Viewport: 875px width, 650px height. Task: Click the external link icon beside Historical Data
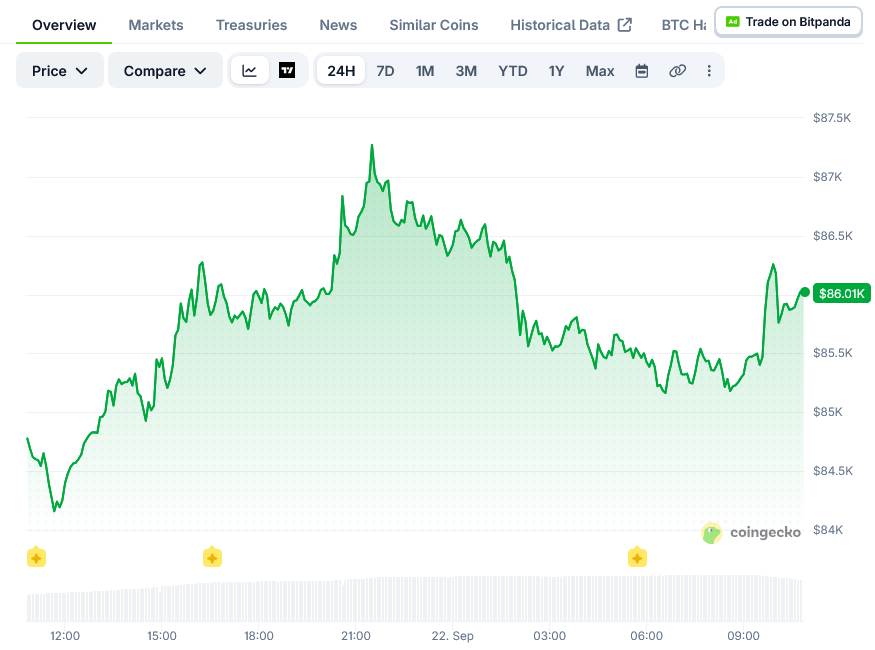pos(625,25)
